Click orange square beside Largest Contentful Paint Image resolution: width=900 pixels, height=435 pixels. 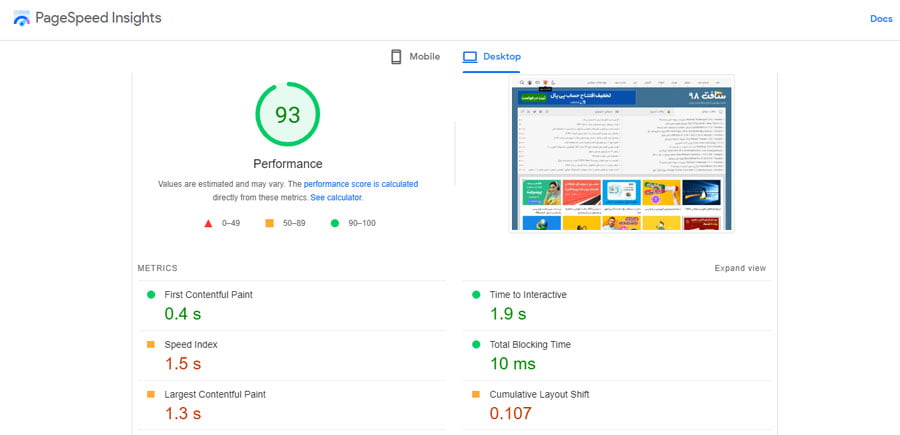coord(151,394)
